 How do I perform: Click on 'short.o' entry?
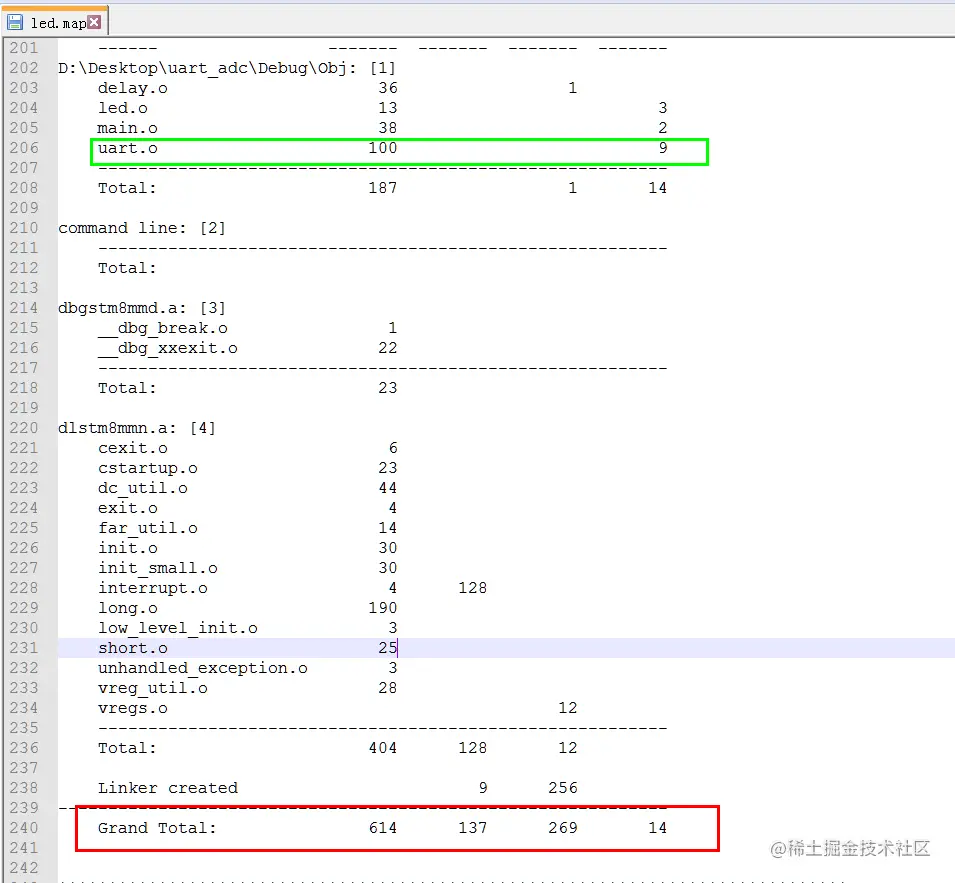[133, 648]
